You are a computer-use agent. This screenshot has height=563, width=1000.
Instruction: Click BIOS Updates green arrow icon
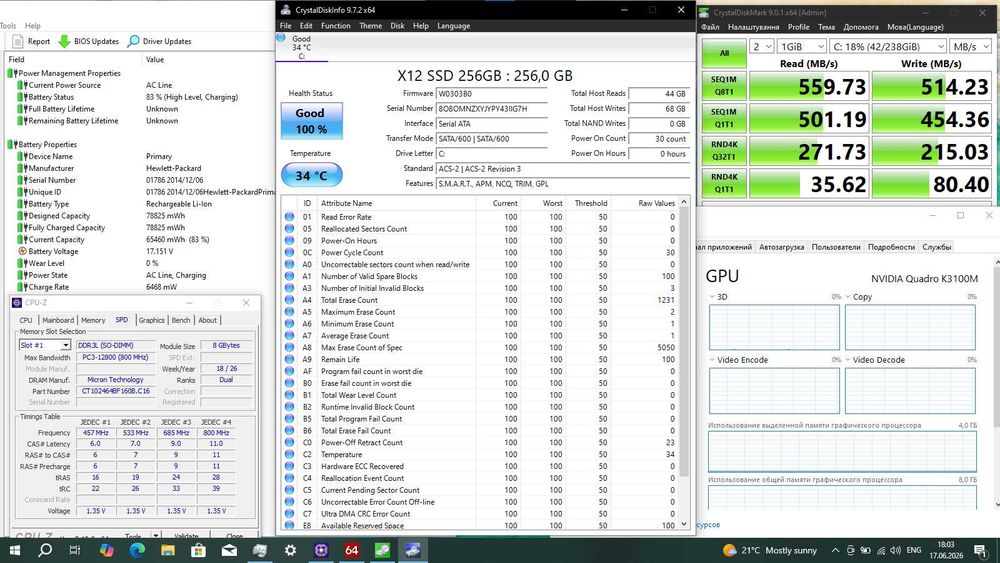64,41
